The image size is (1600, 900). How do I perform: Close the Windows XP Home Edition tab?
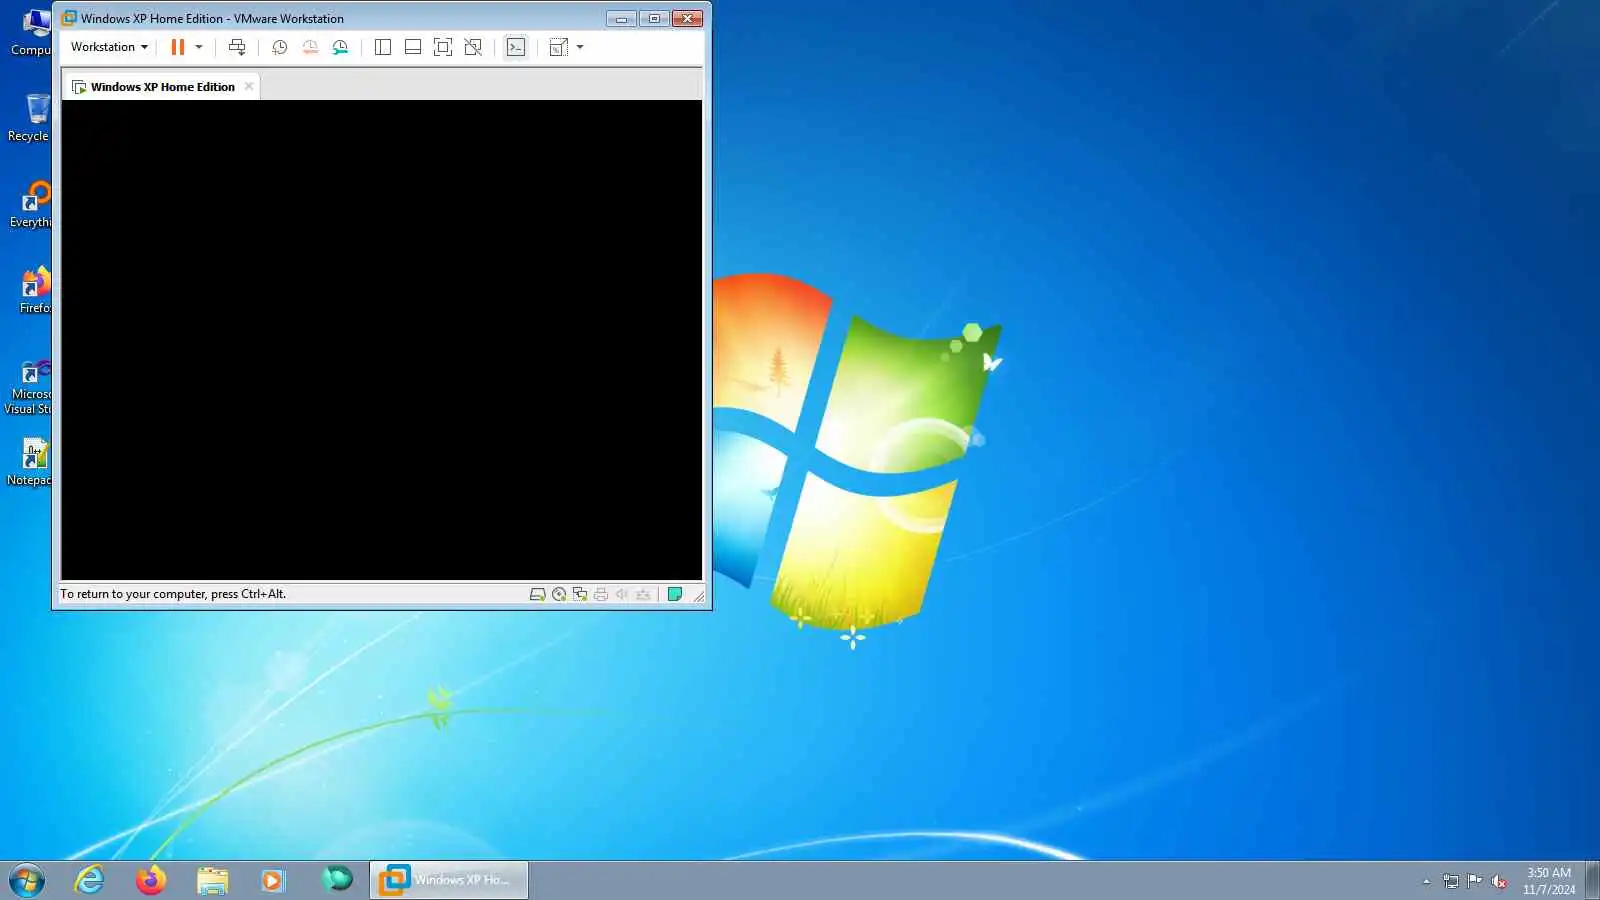tap(249, 86)
